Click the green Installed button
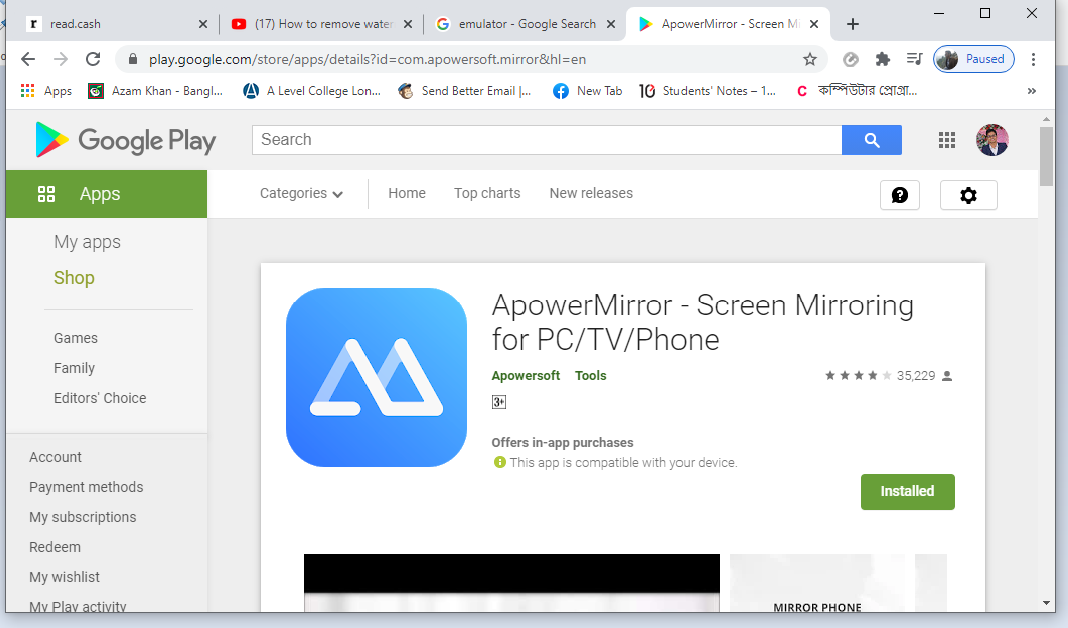1068x628 pixels. coord(907,492)
